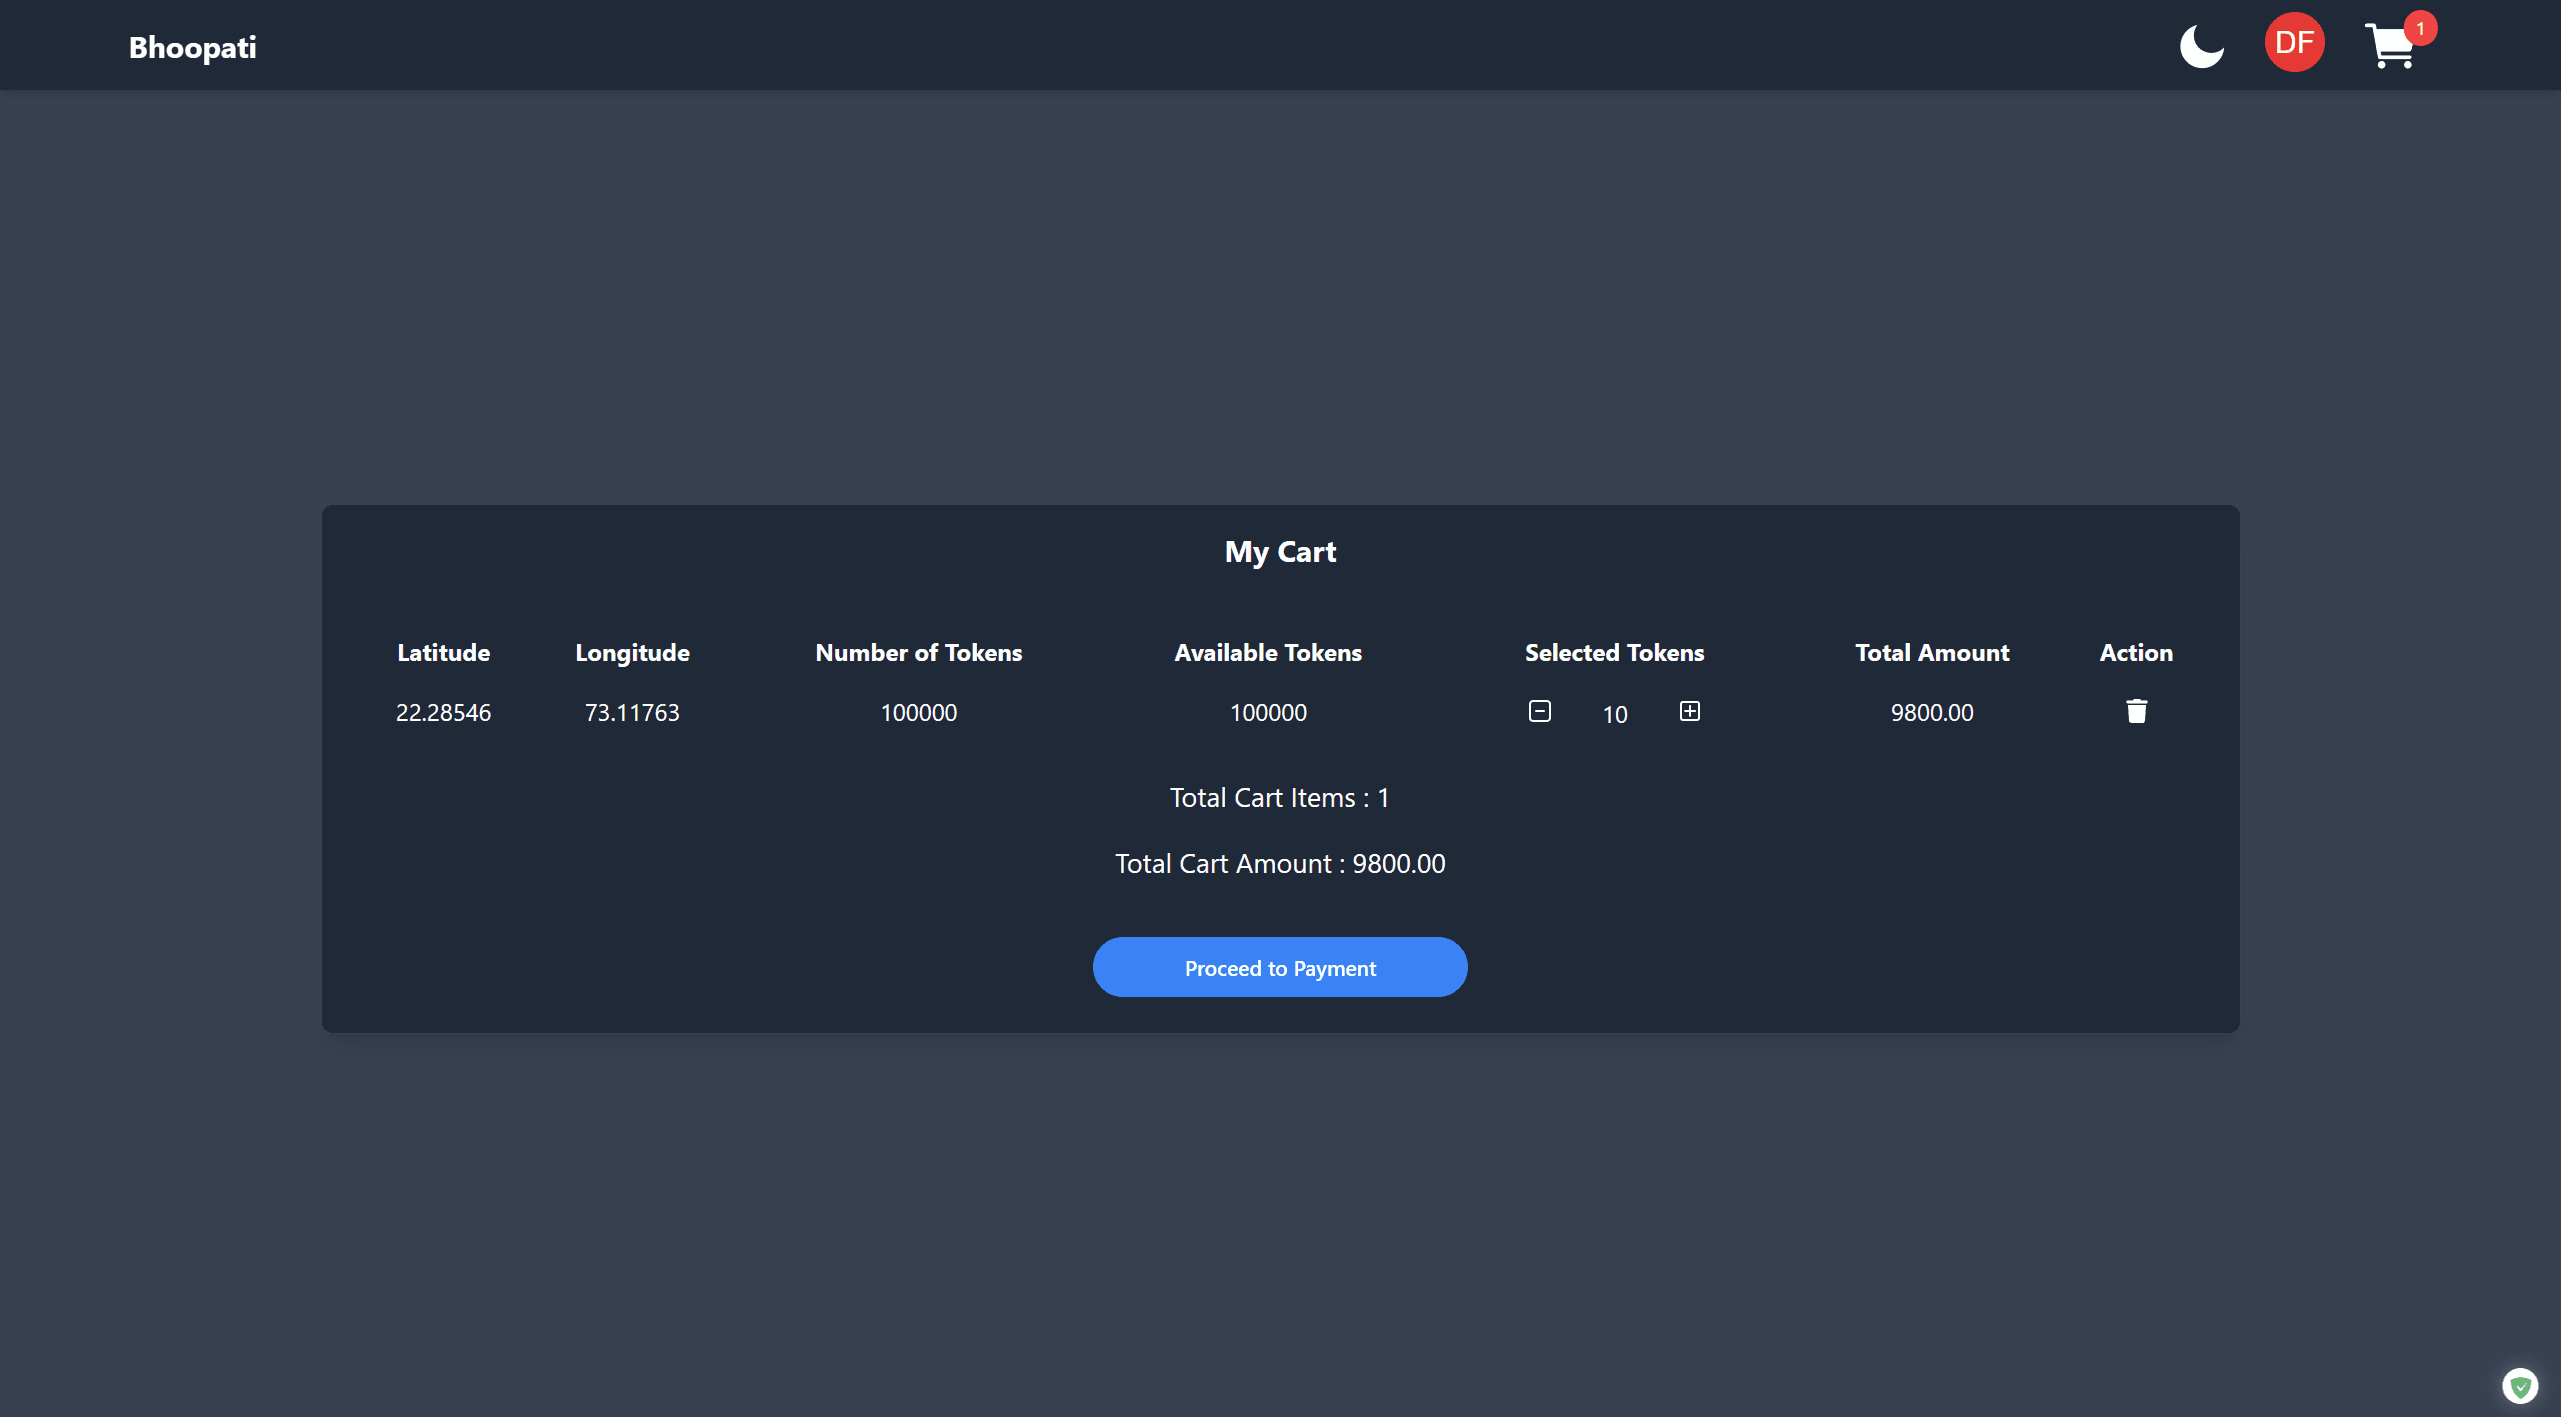Delete the cart item using trash icon
The height and width of the screenshot is (1417, 2561).
coord(2136,711)
